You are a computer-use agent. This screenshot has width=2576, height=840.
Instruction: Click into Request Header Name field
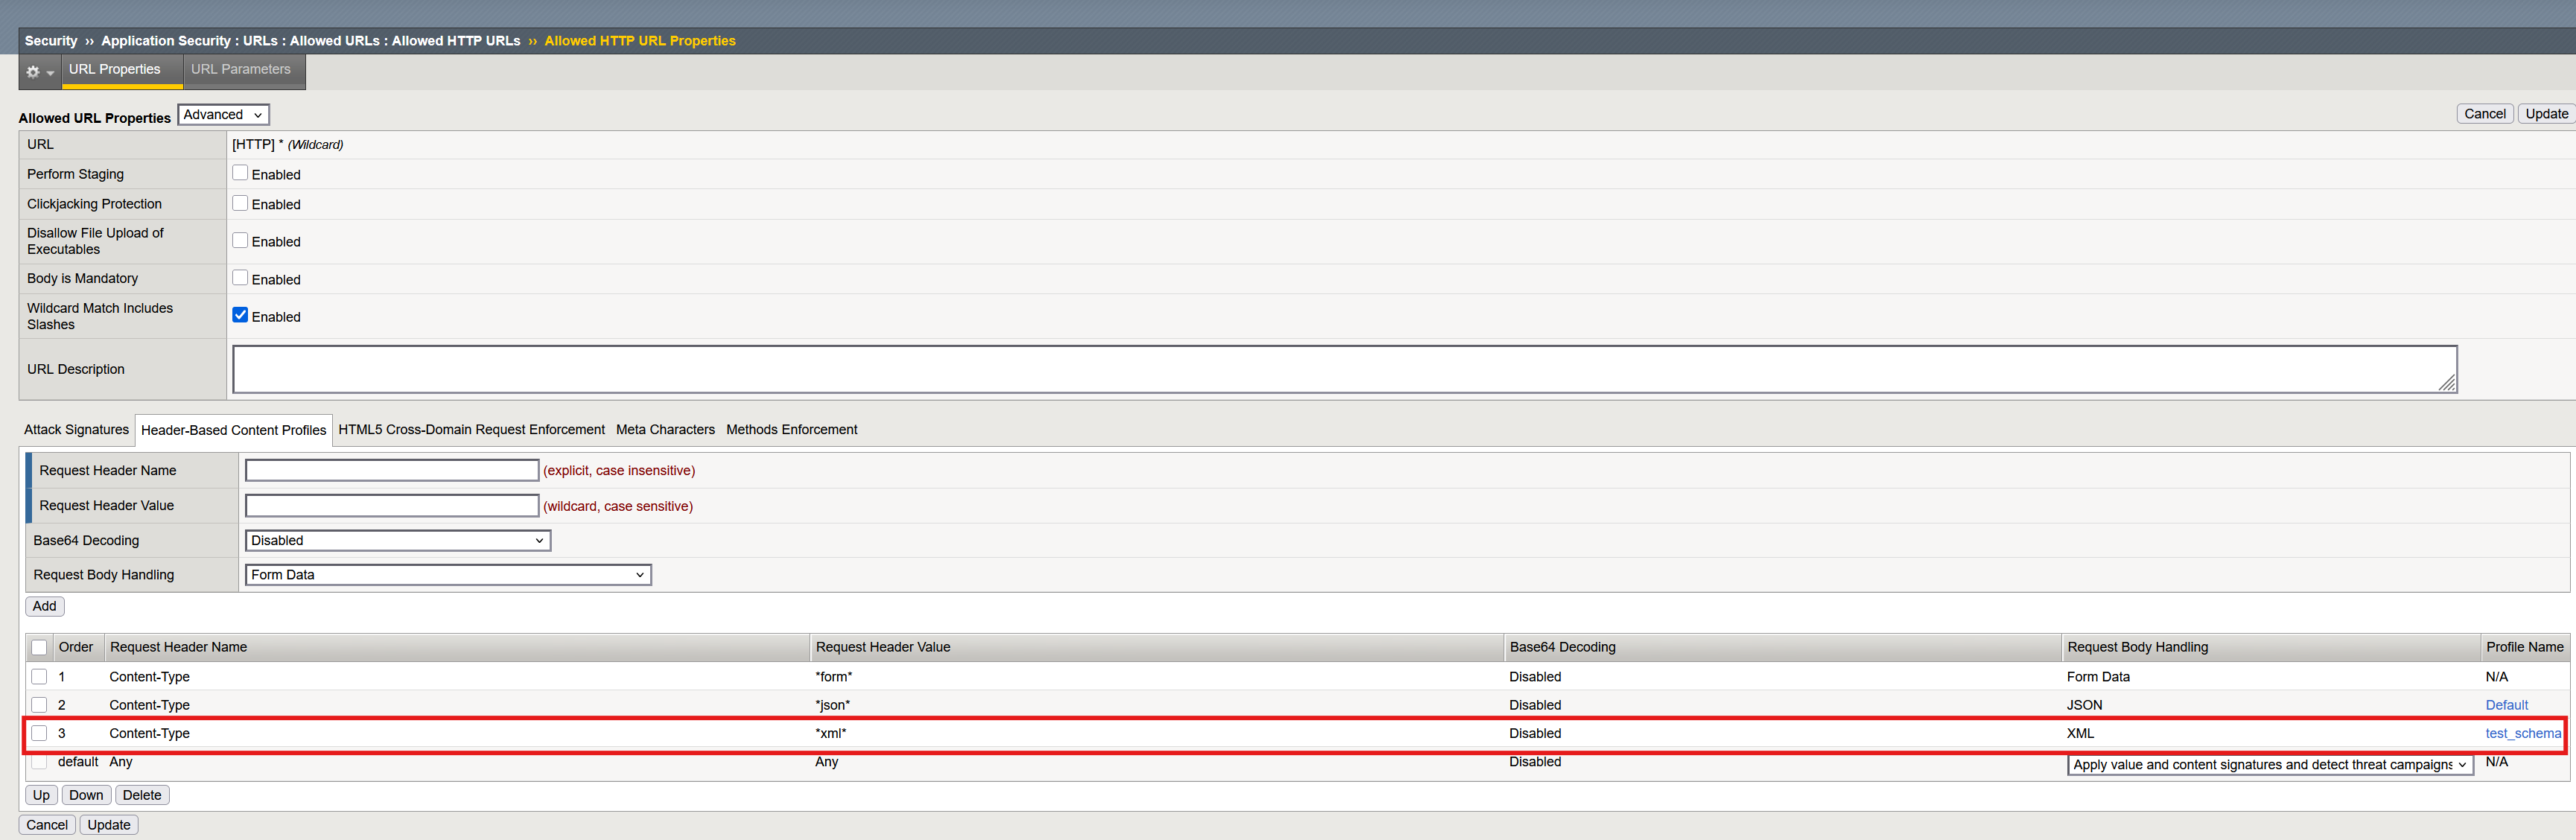[x=392, y=470]
